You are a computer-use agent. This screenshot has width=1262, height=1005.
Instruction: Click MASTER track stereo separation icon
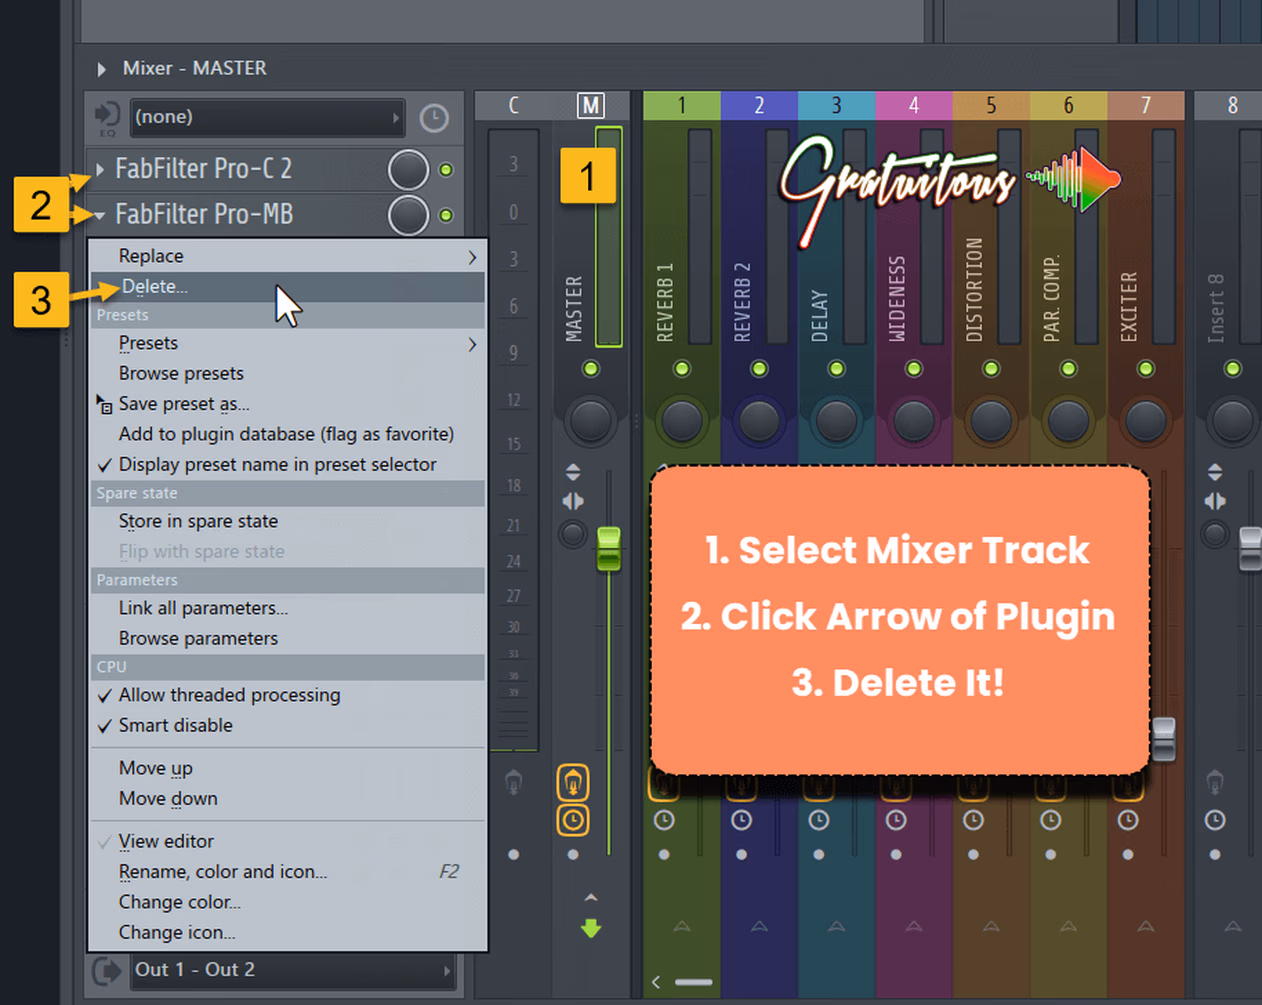(x=573, y=534)
